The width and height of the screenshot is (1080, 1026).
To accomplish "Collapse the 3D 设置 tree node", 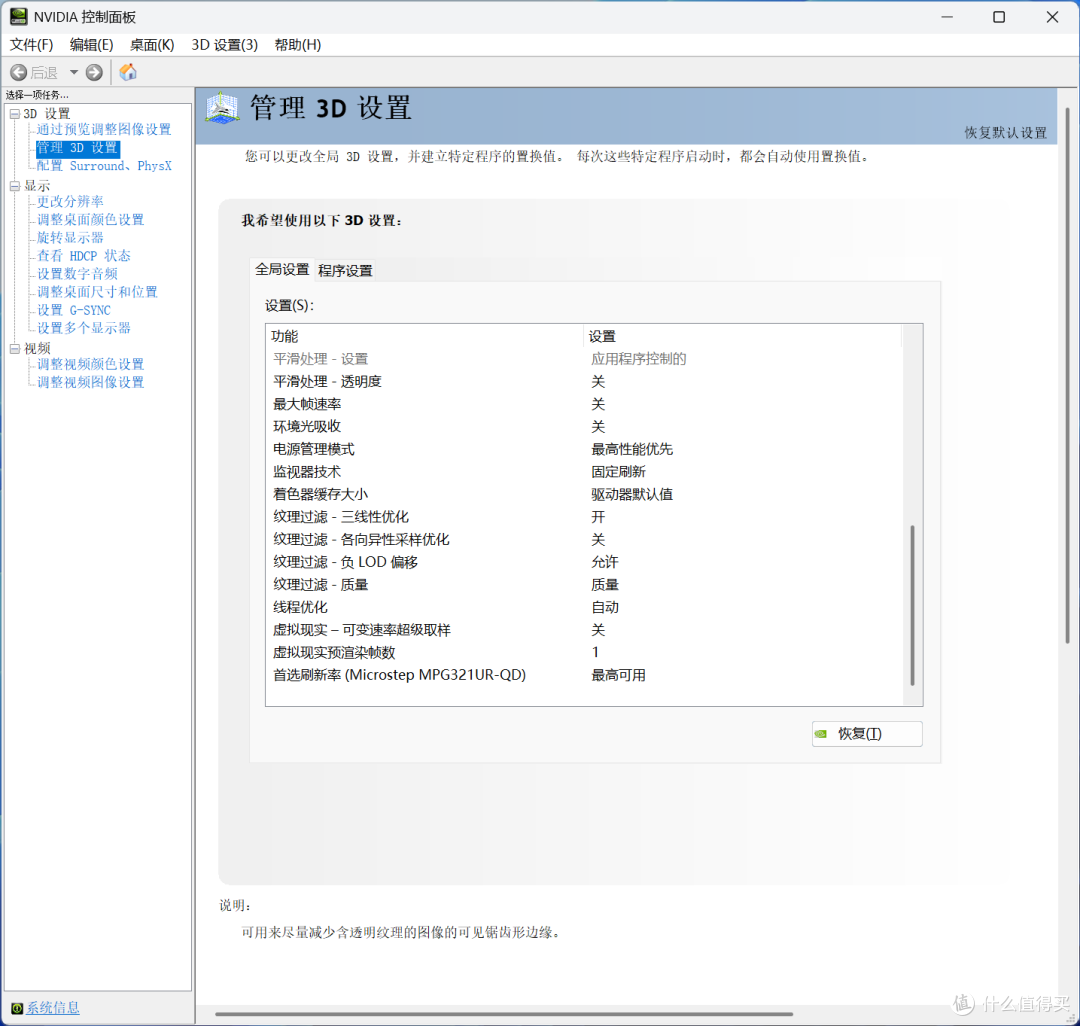I will coord(14,114).
